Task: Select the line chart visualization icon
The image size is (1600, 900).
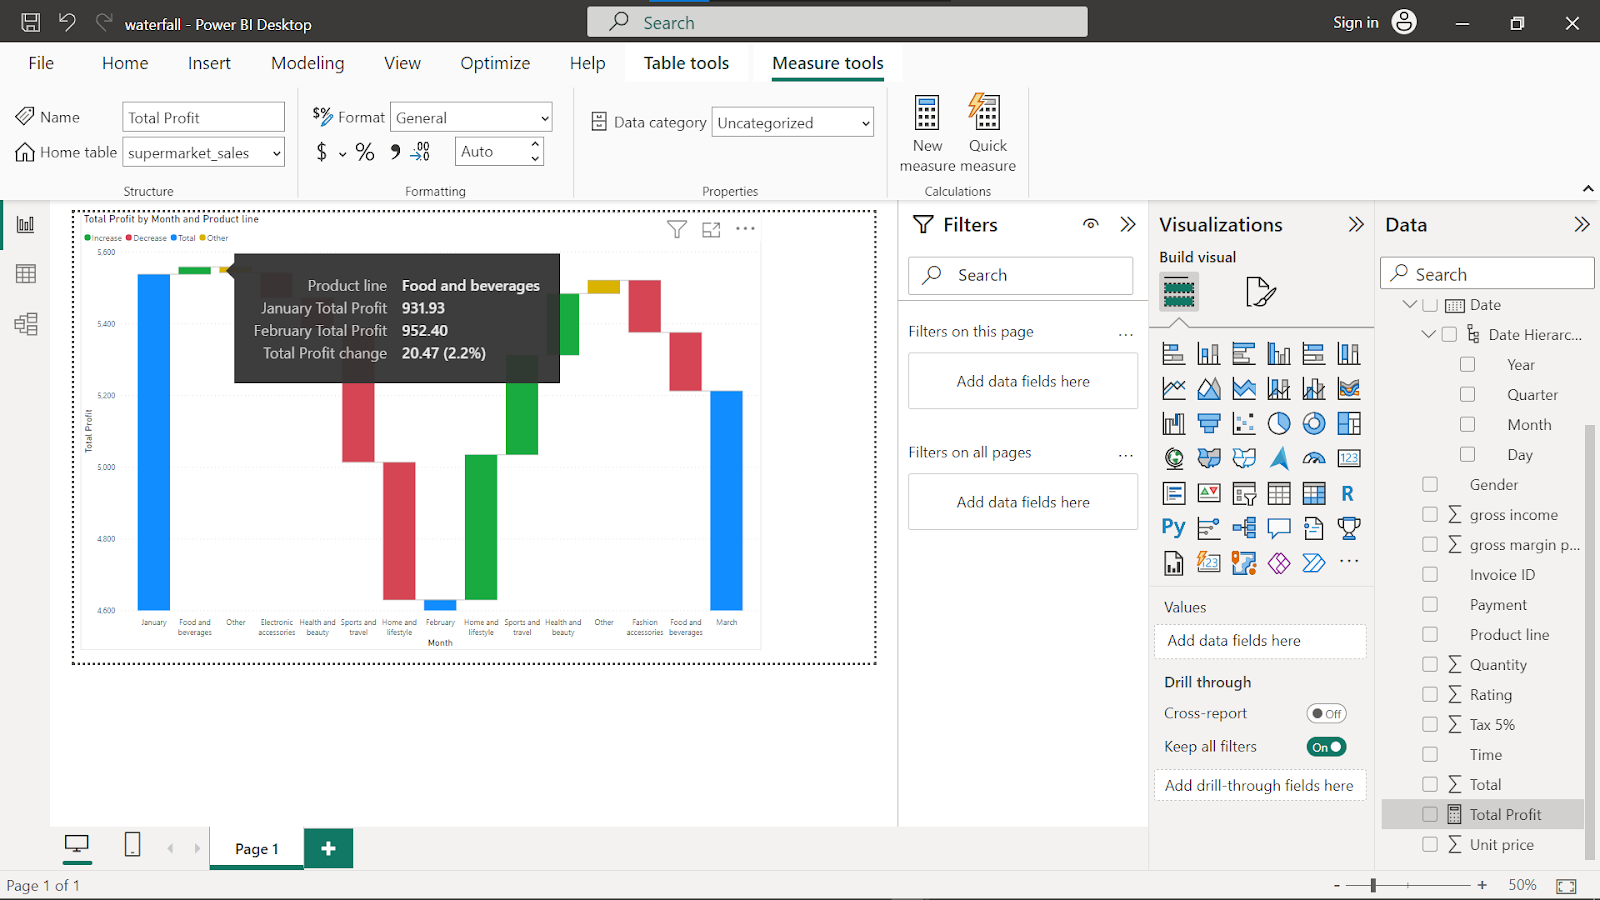Action: 1174,389
